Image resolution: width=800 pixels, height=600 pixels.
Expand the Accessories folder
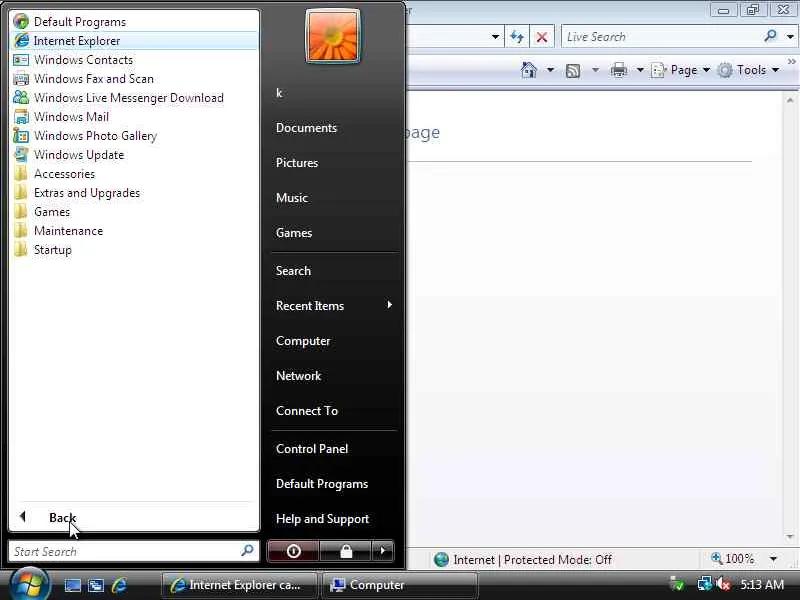coord(134,173)
